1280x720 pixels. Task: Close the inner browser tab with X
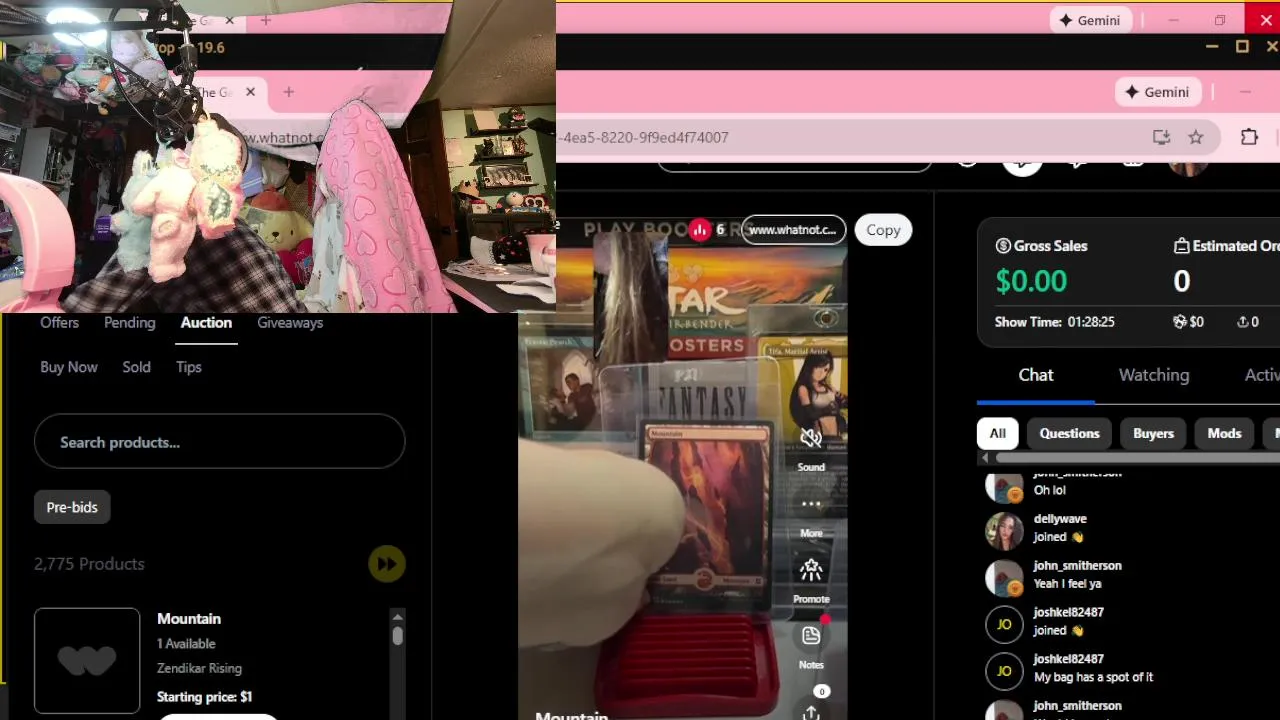point(250,92)
